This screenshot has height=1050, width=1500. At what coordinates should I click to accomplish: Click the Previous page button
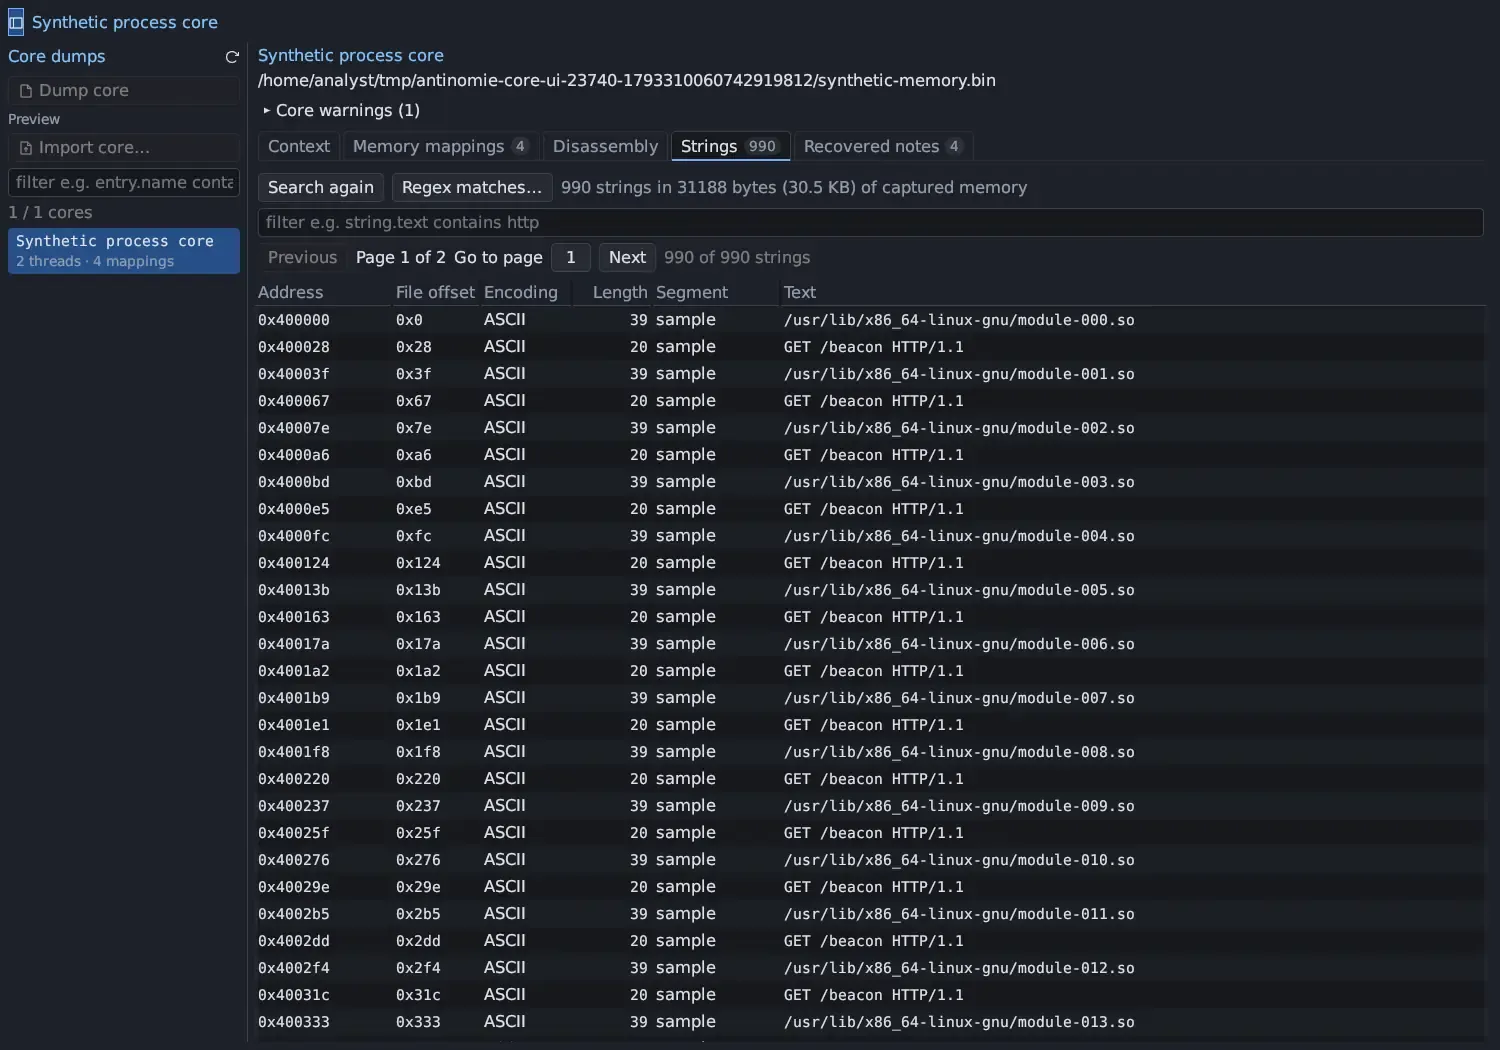tap(303, 257)
